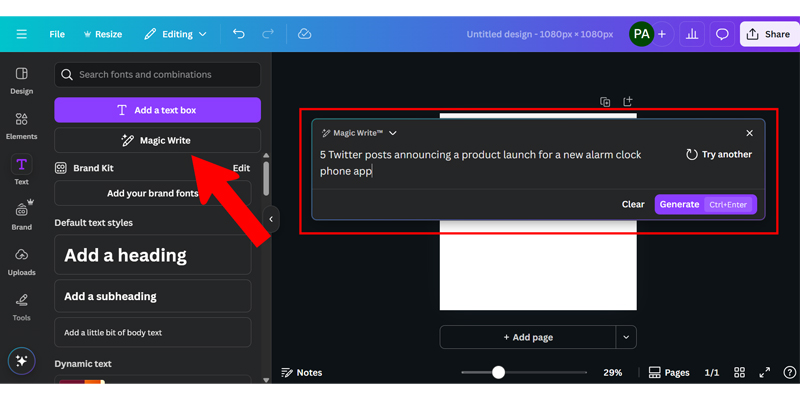Close the Magic Write dialog
The height and width of the screenshot is (400, 800).
(749, 133)
